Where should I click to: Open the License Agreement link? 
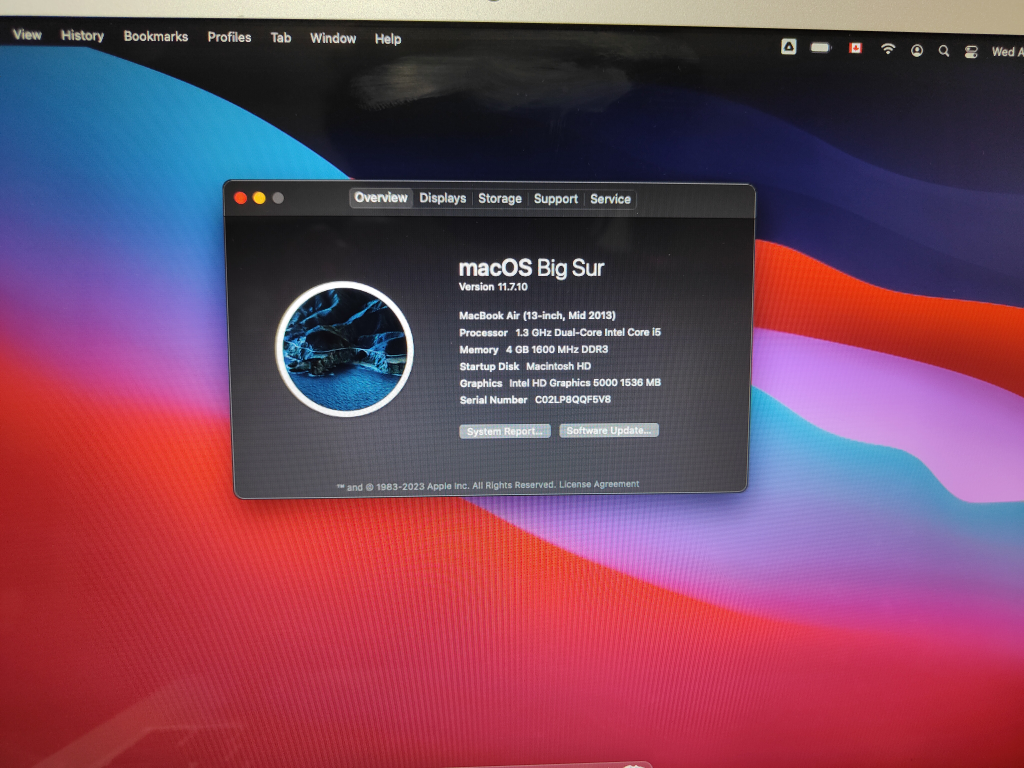599,484
